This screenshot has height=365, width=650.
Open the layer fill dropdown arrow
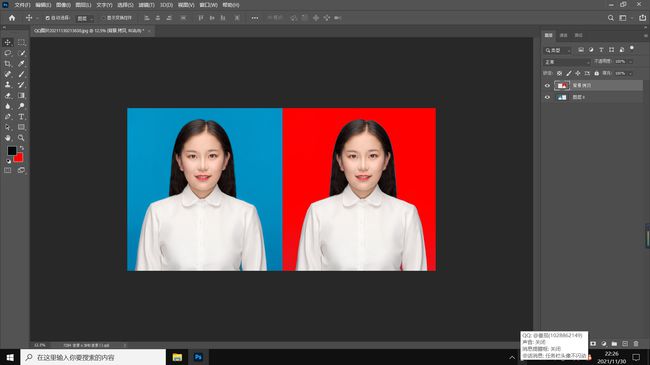tap(631, 73)
